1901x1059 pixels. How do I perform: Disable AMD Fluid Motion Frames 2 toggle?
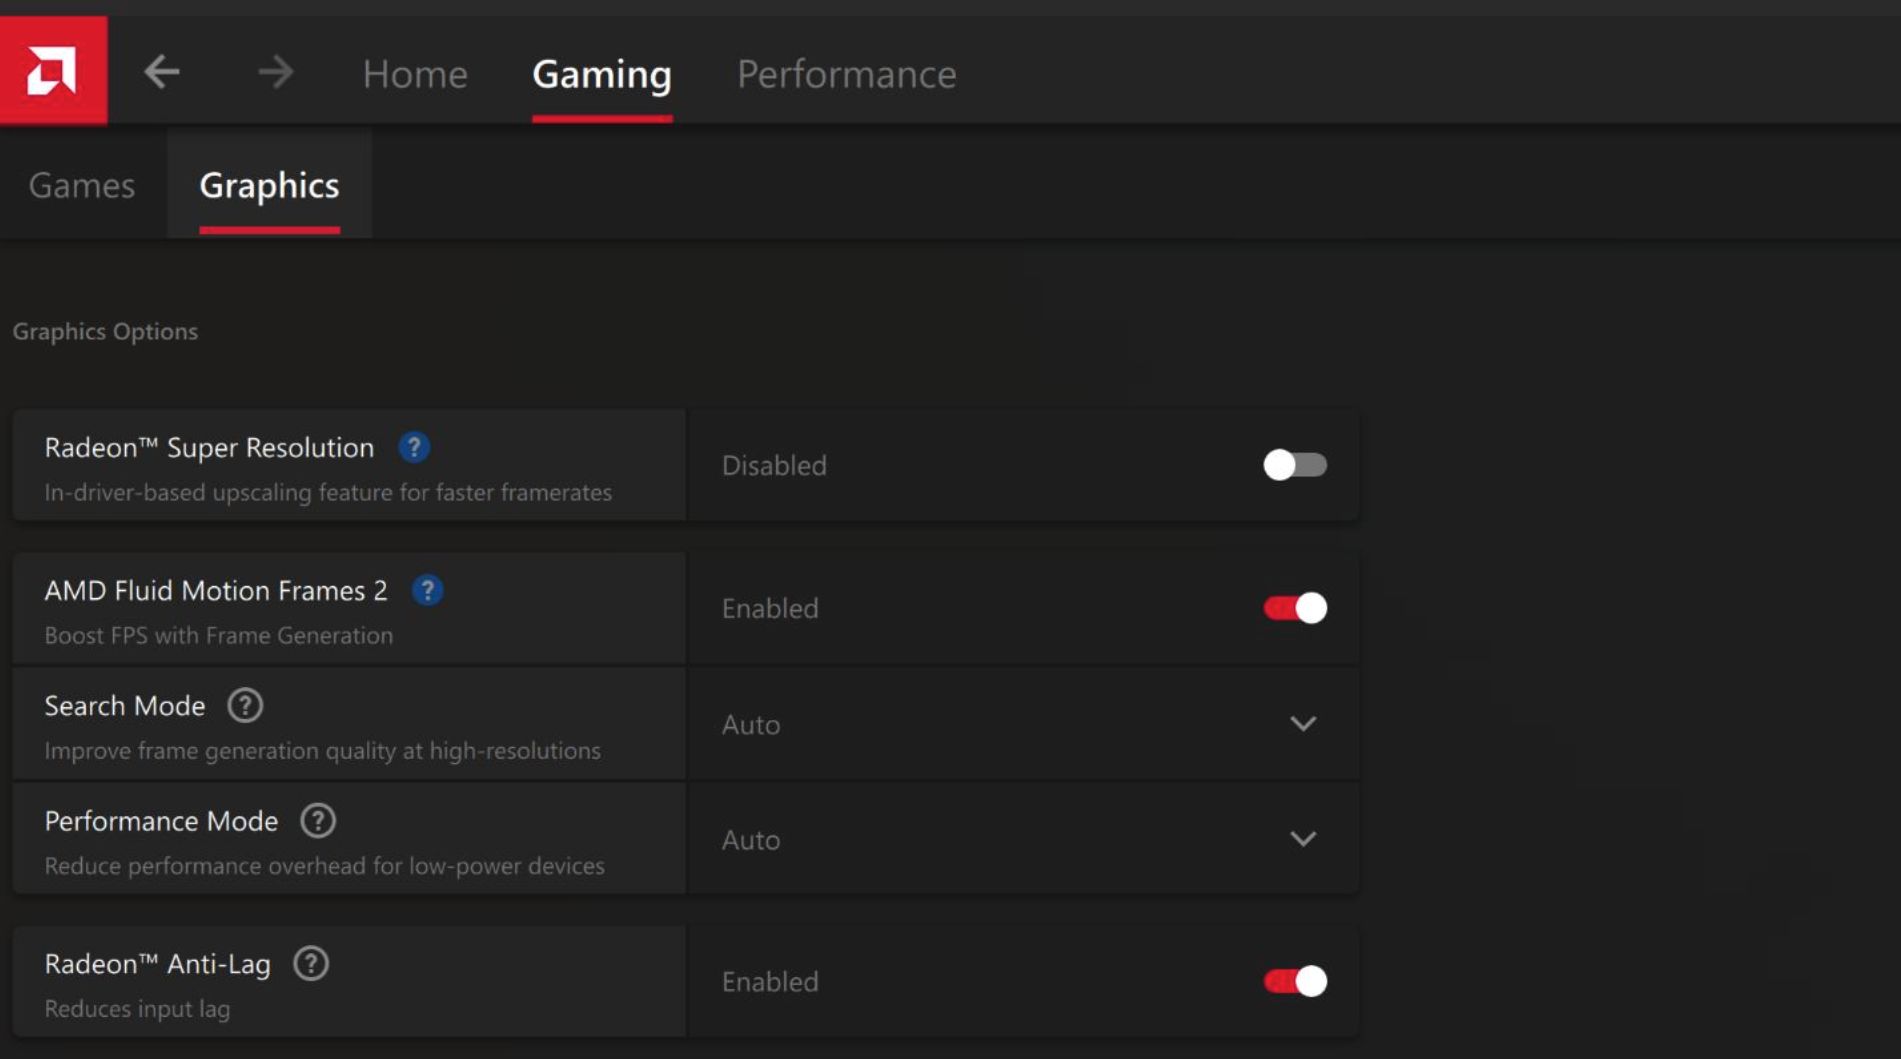[1294, 608]
